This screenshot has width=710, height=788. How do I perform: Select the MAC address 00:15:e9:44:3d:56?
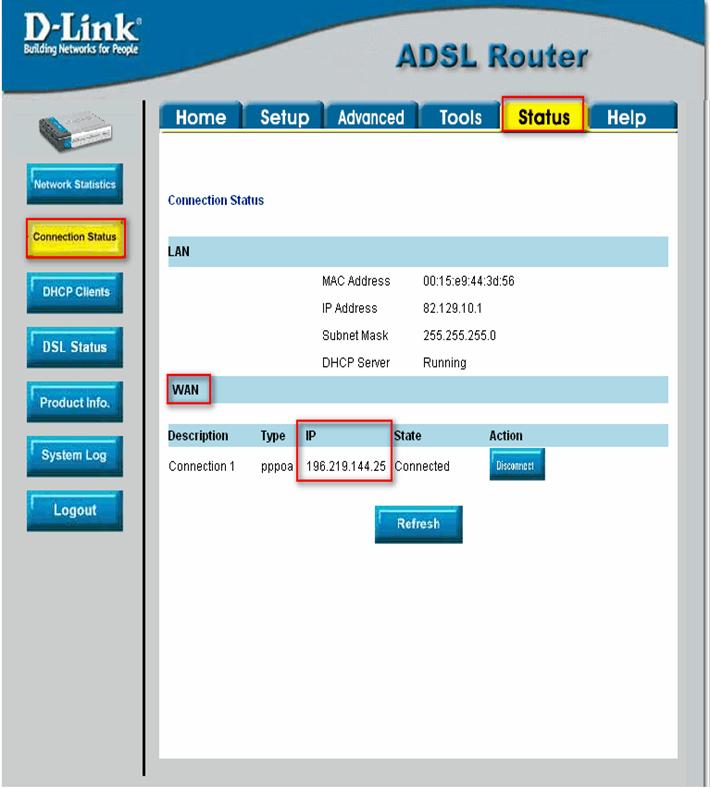click(469, 281)
